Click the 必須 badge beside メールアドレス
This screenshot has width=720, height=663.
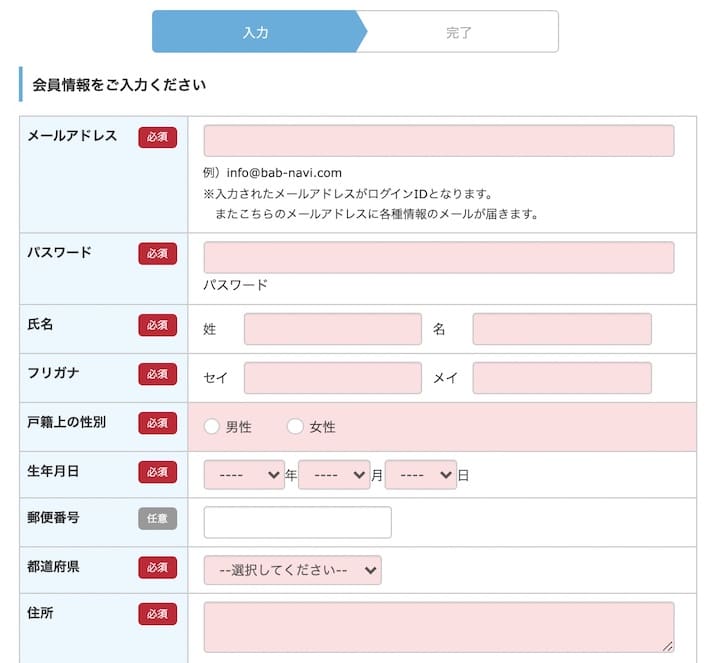(157, 137)
